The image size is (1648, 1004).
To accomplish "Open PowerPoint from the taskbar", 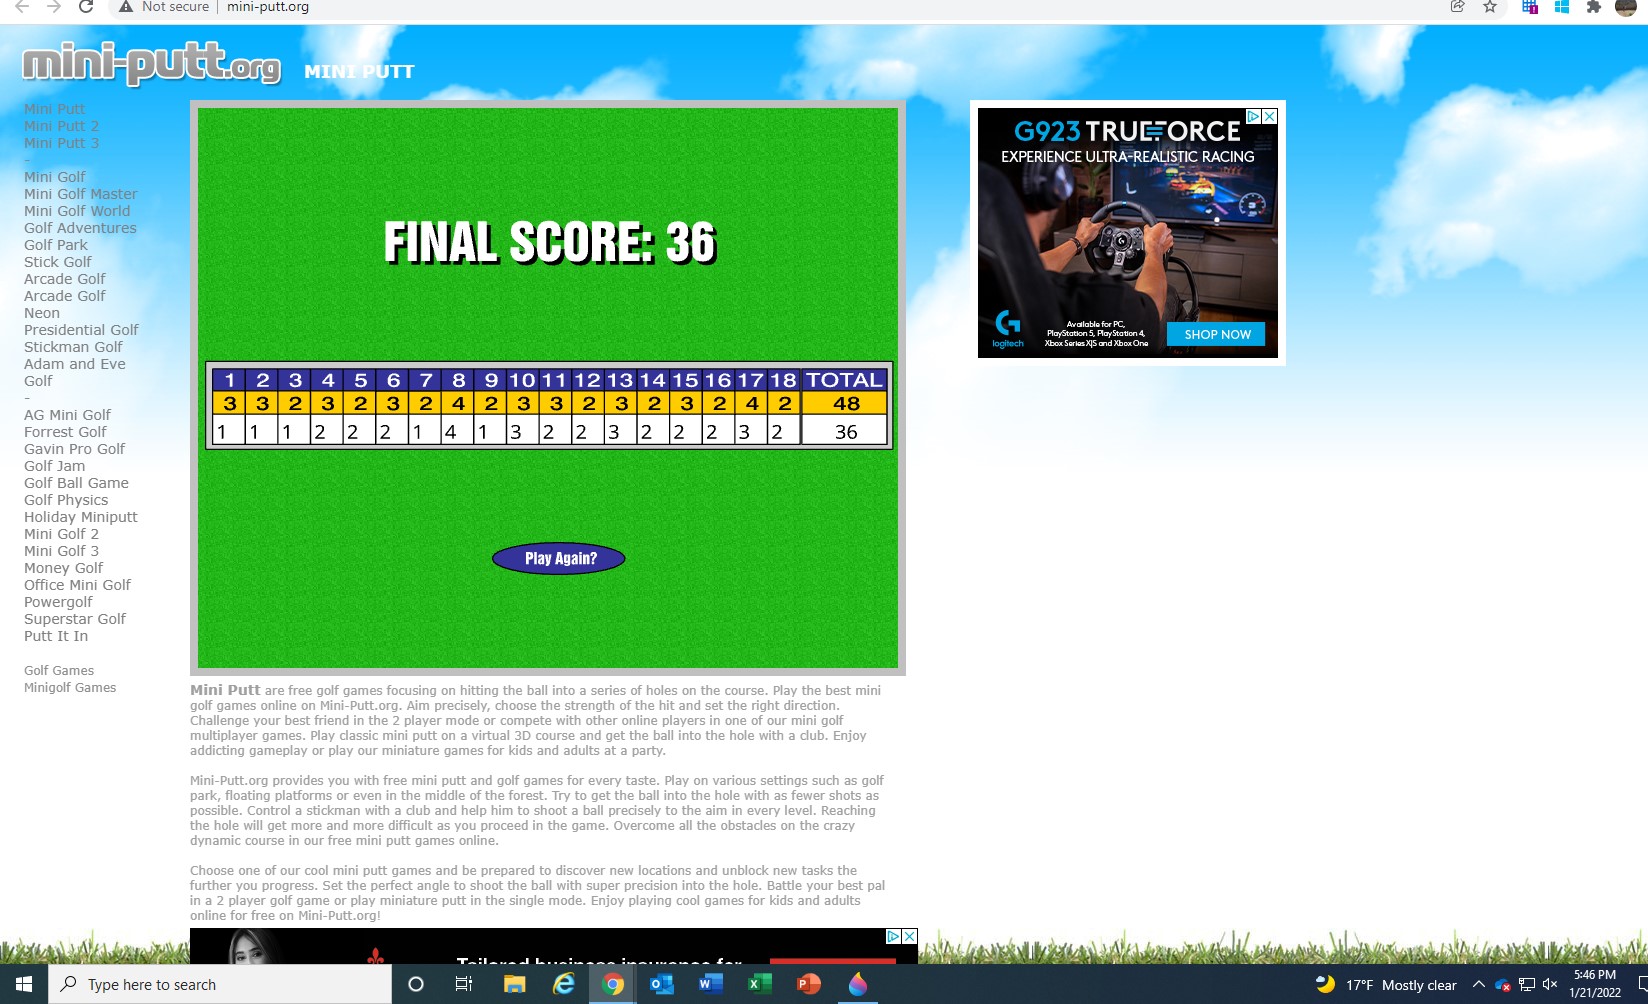I will click(808, 984).
